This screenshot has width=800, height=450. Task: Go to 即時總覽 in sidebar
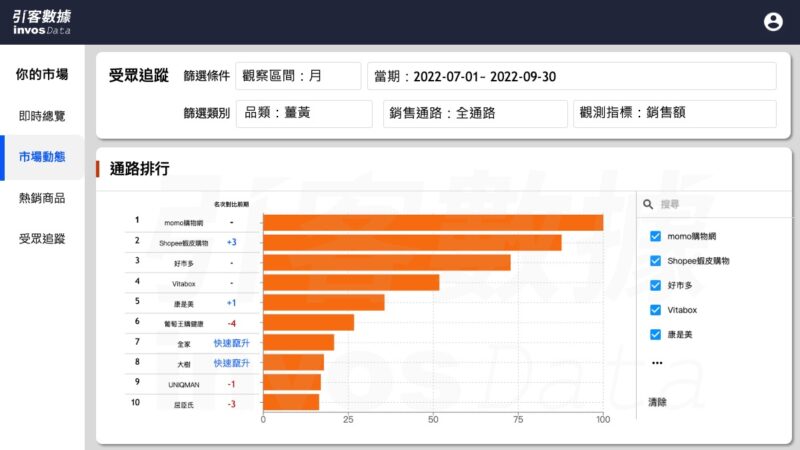[42, 116]
